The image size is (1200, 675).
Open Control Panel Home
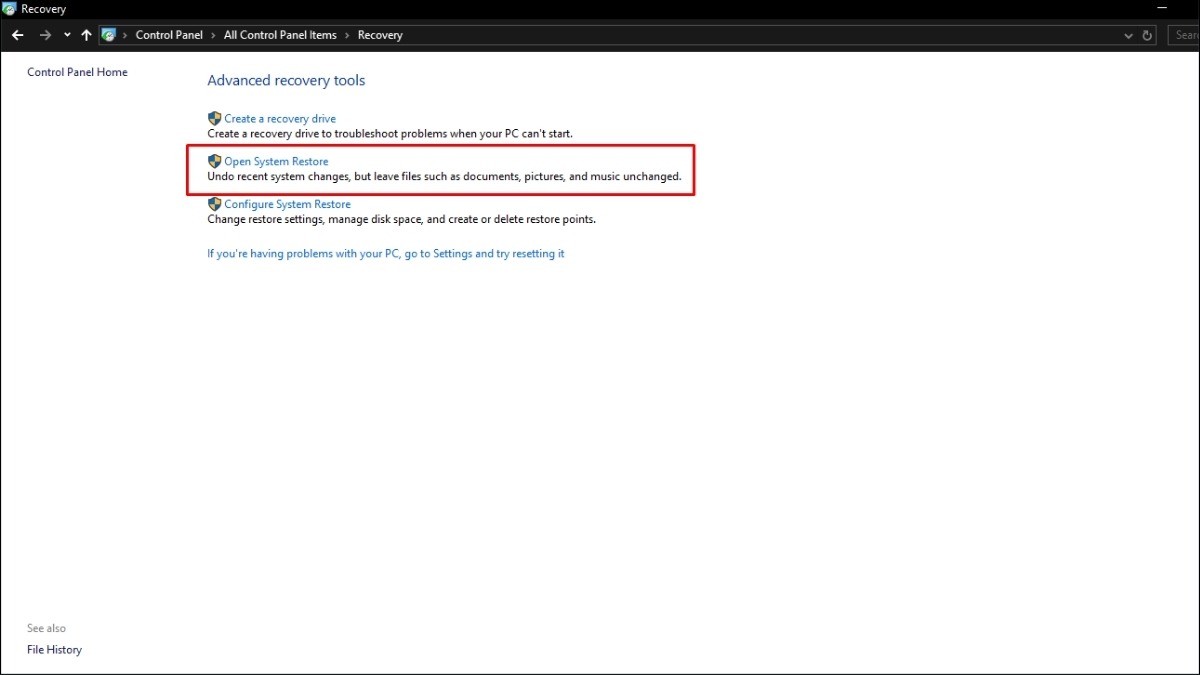77,72
